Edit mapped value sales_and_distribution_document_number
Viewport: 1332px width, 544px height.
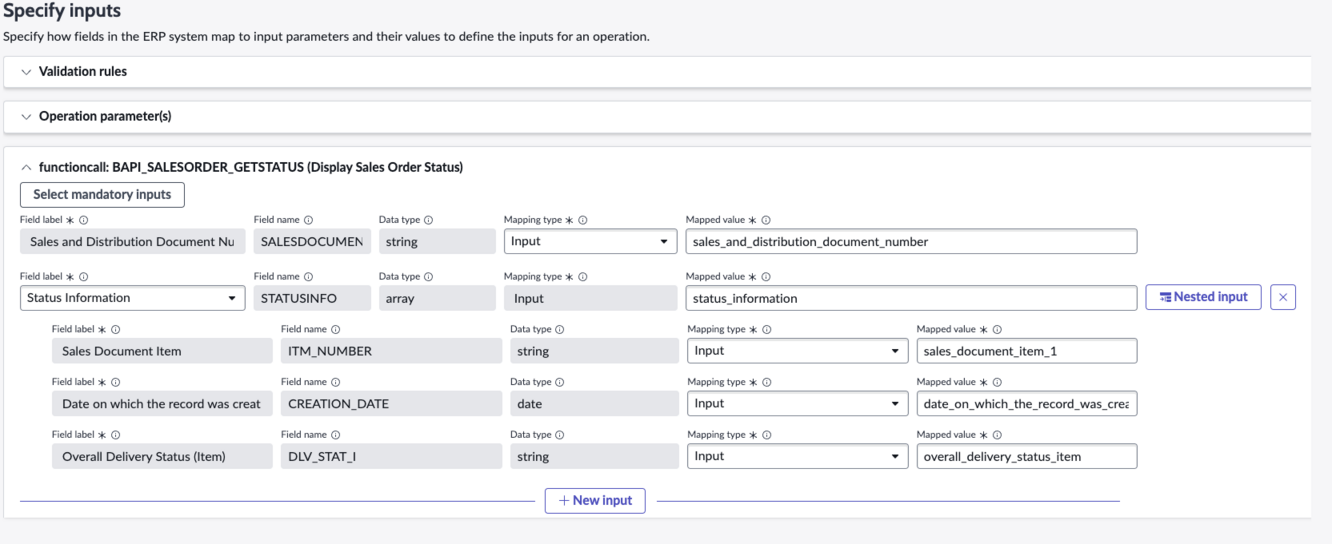pos(911,241)
